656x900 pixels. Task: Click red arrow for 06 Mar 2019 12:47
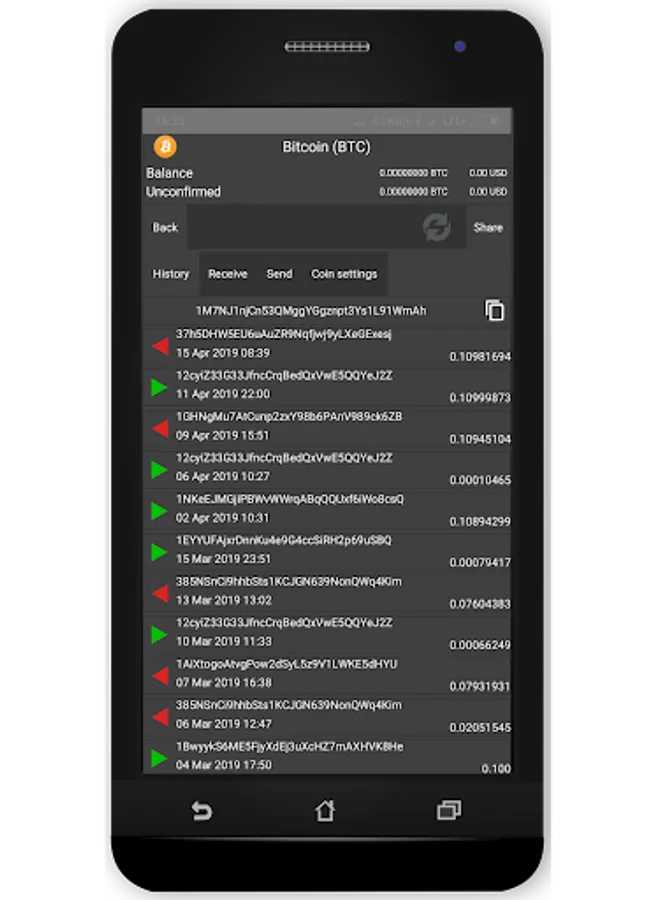(160, 717)
